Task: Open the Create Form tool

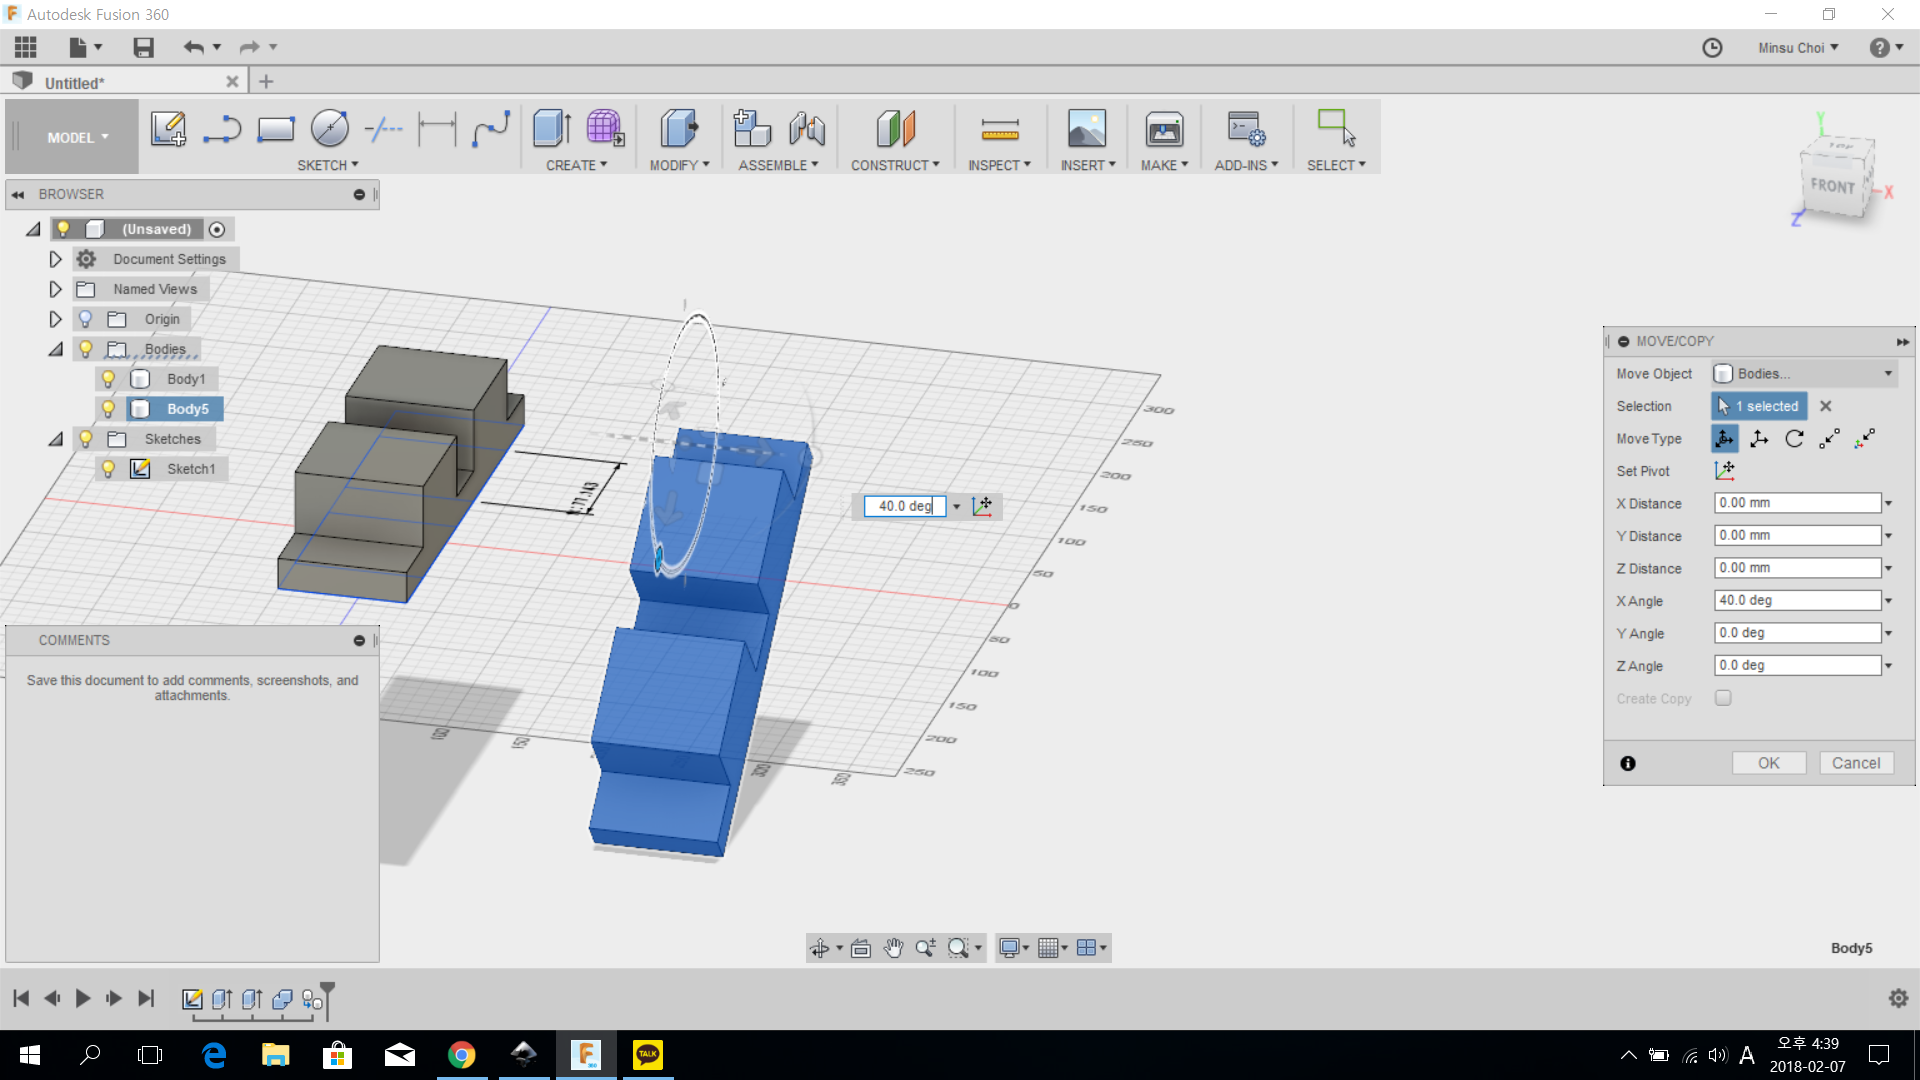Action: point(605,129)
